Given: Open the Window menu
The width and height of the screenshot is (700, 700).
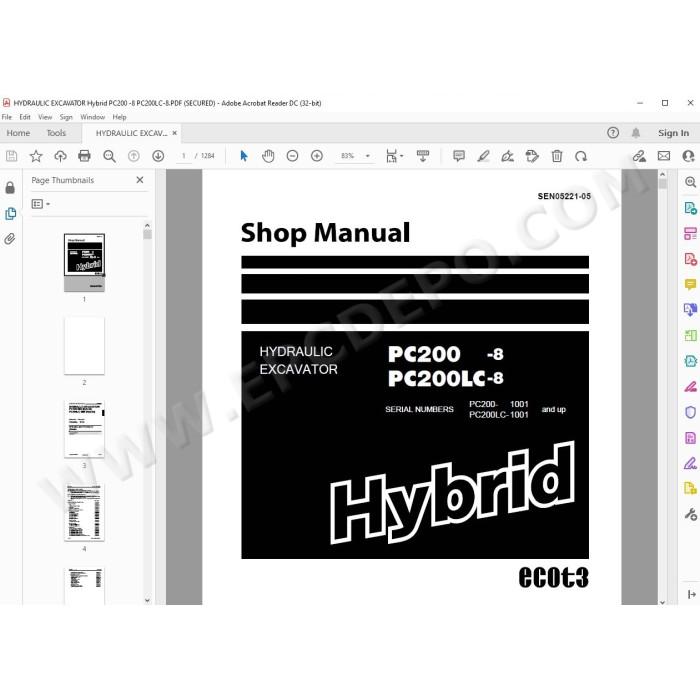Looking at the screenshot, I should tap(92, 117).
